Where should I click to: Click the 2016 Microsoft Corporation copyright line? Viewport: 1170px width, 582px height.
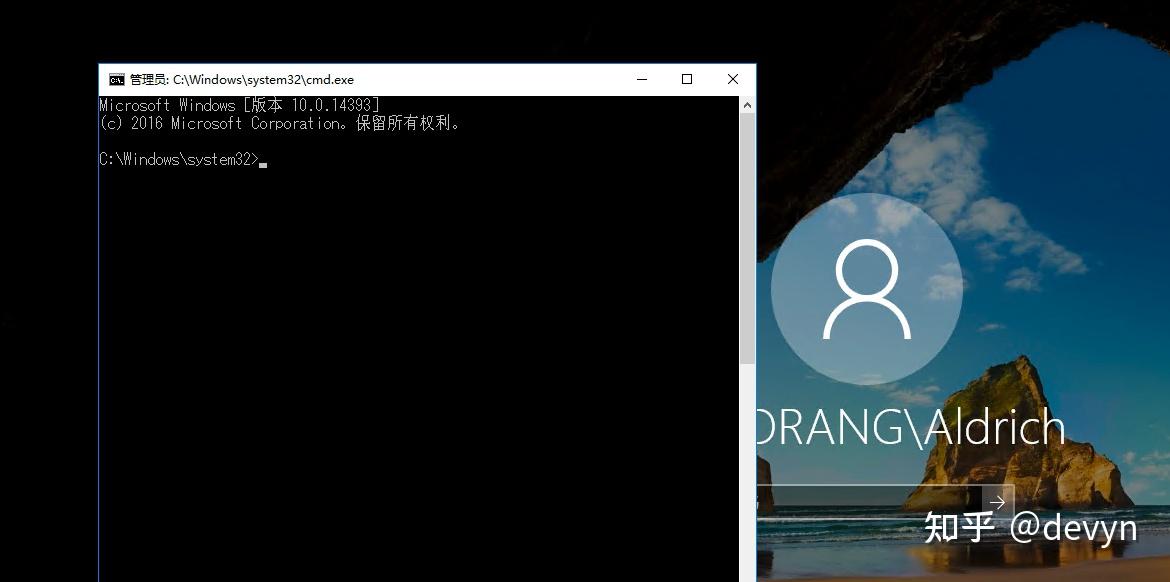pos(279,124)
